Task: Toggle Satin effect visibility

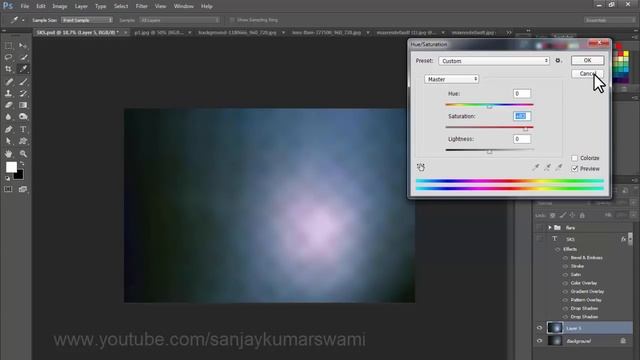Action: (565, 275)
